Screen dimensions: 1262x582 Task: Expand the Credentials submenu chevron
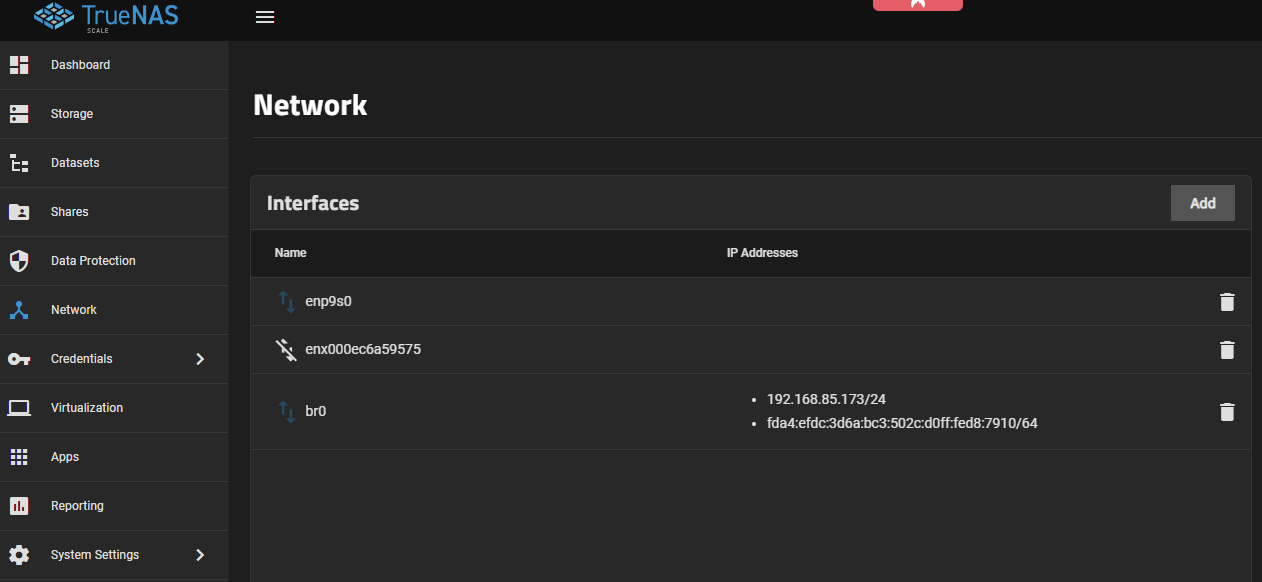200,359
